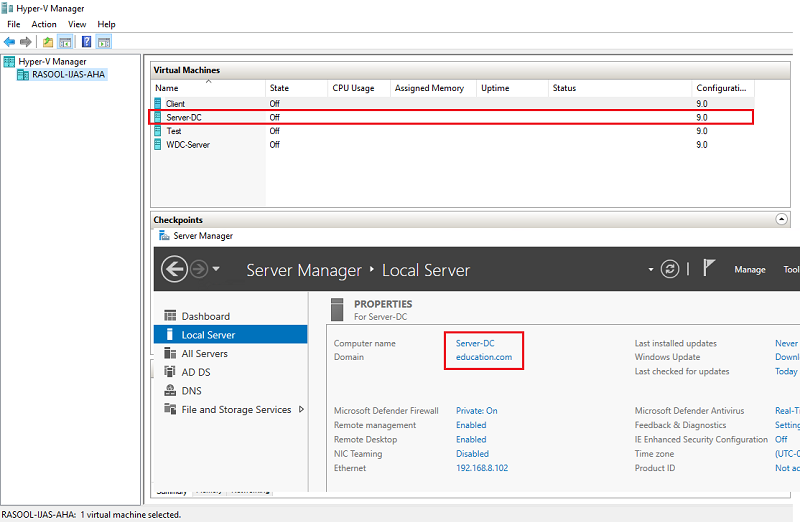Click the Server-DC virtual machine icon
Image resolution: width=800 pixels, height=522 pixels.
click(158, 117)
